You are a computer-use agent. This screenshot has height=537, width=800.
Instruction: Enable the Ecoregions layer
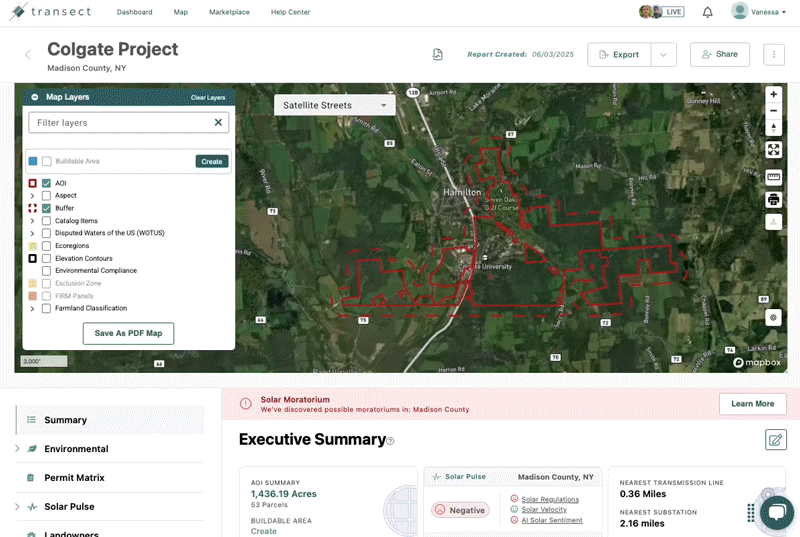(x=46, y=246)
